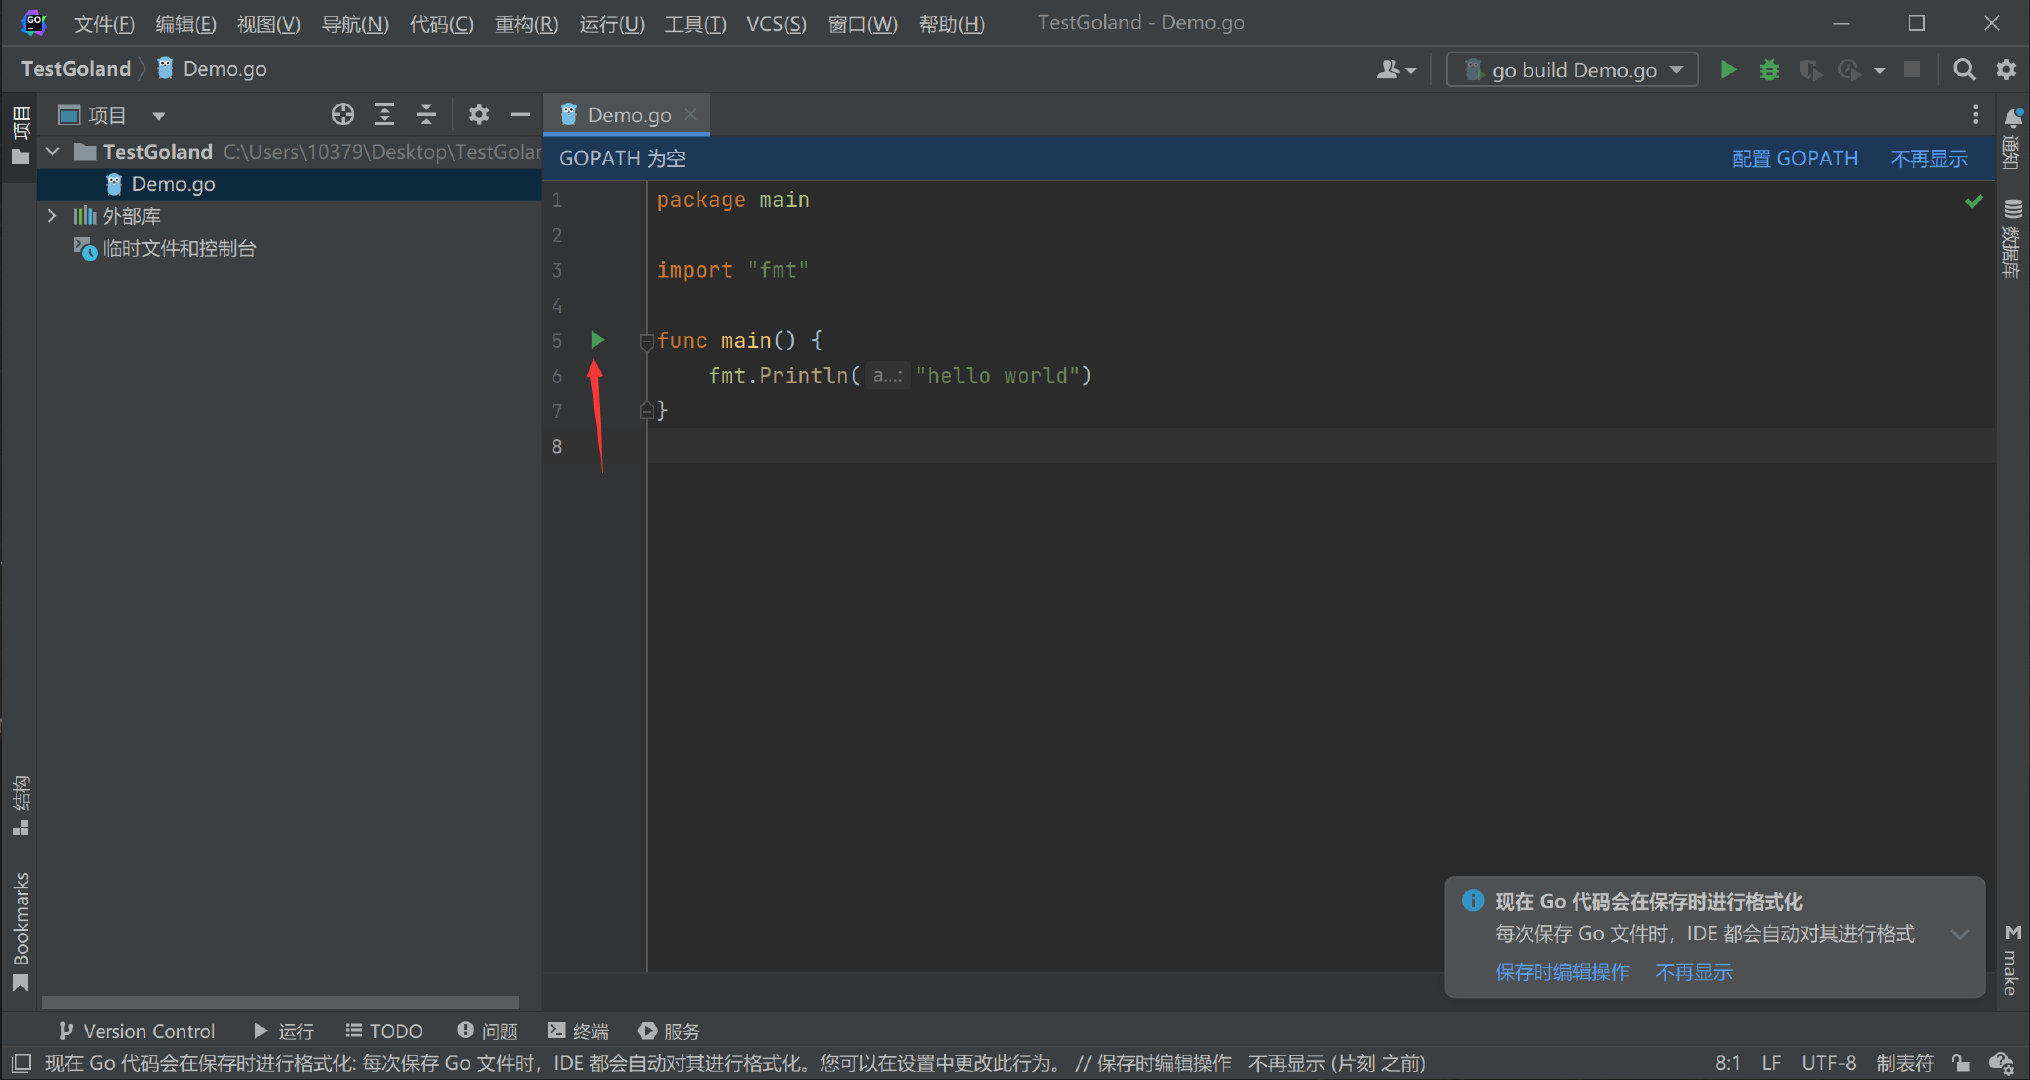Open project panel options gear
2030x1080 pixels.
coord(479,114)
